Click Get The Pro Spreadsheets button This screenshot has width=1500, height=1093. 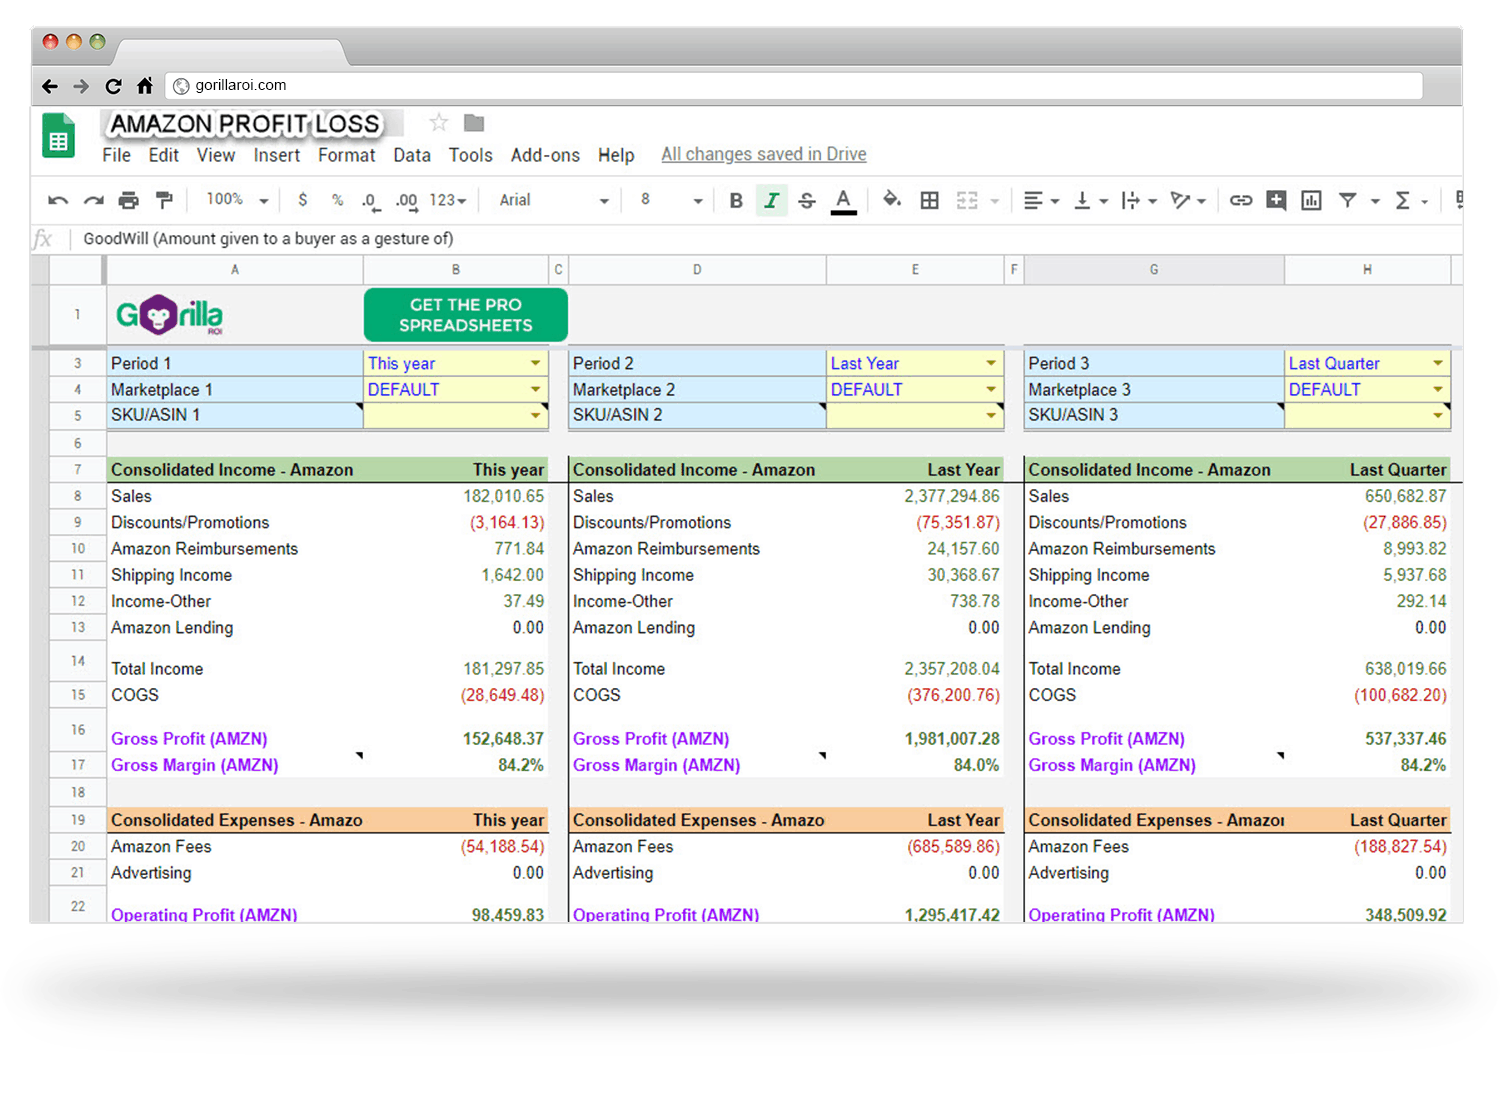tap(466, 315)
